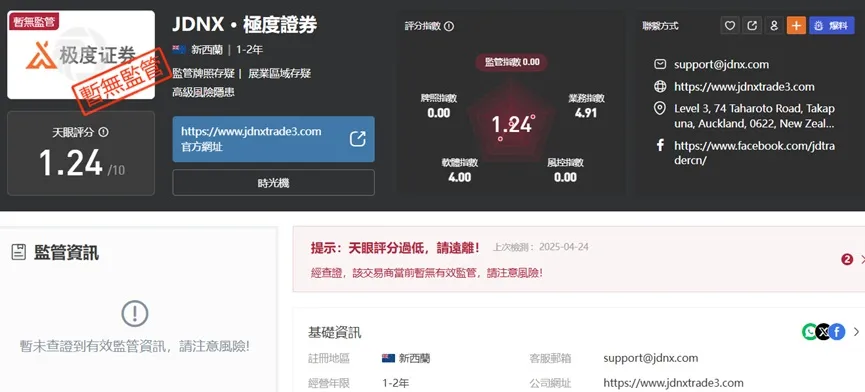Click the radar chart center score 1.24

tap(512, 125)
